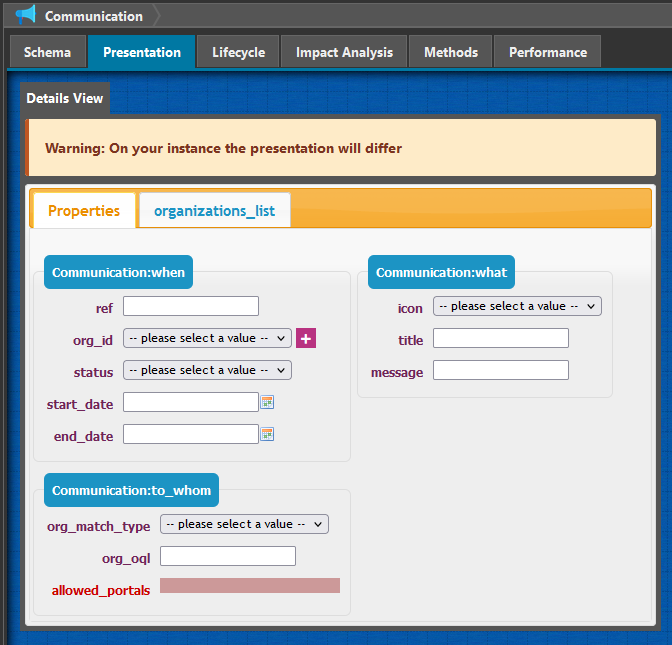This screenshot has height=645, width=672.
Task: Go to the Performance tab
Action: [x=547, y=52]
